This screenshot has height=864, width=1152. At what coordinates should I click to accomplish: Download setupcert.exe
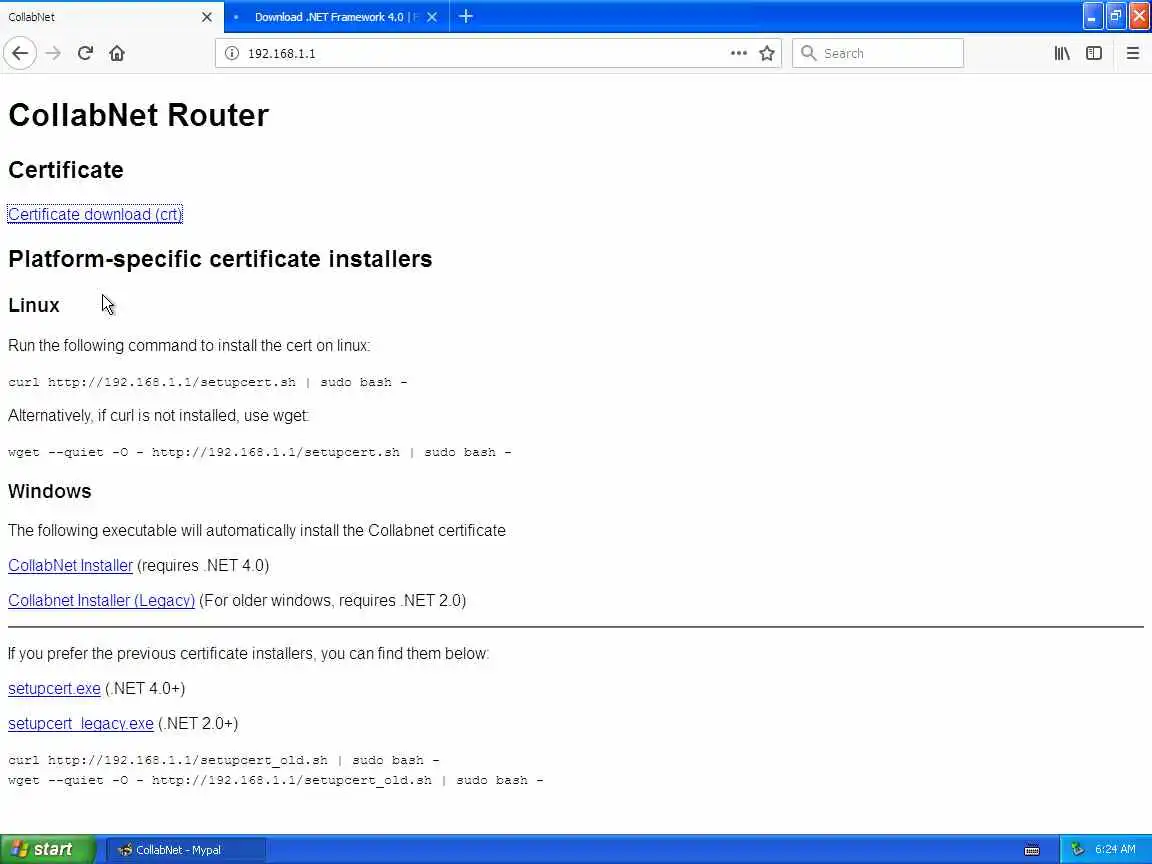pyautogui.click(x=54, y=688)
